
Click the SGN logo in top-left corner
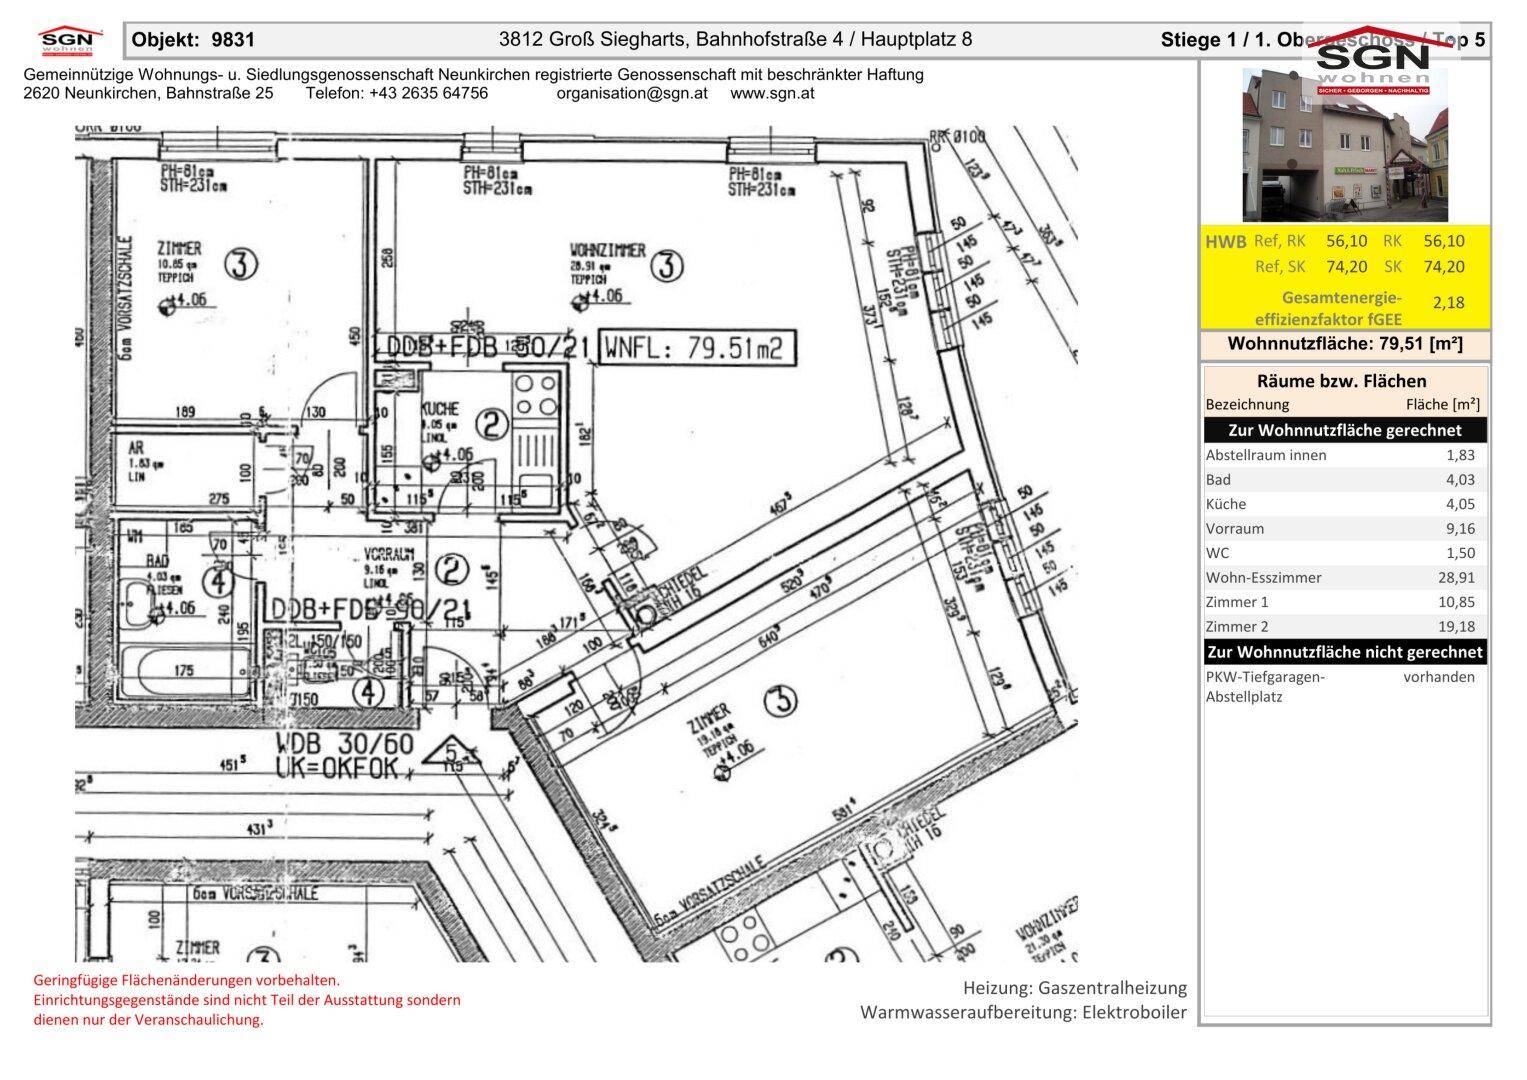point(69,42)
